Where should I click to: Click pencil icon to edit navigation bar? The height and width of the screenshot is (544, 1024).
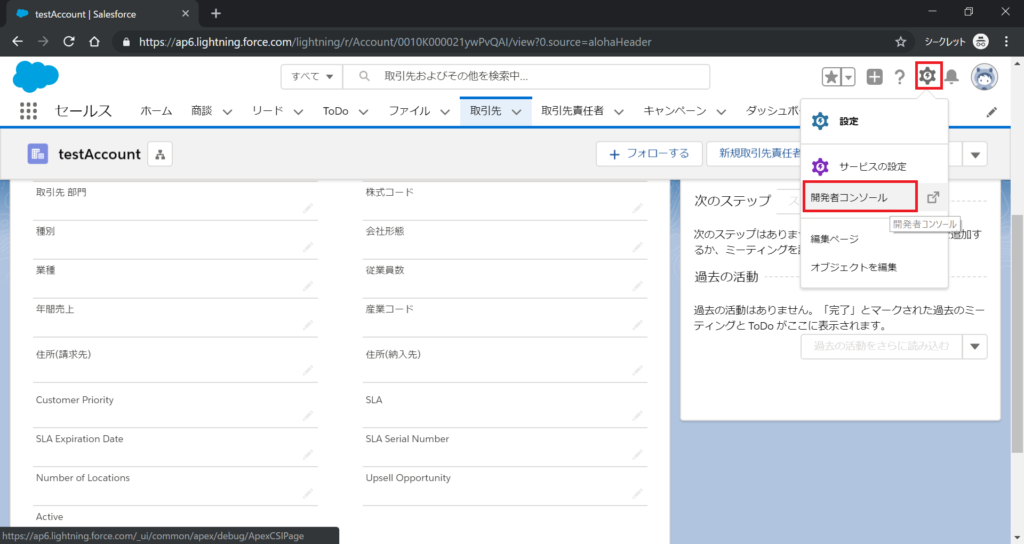pos(992,112)
